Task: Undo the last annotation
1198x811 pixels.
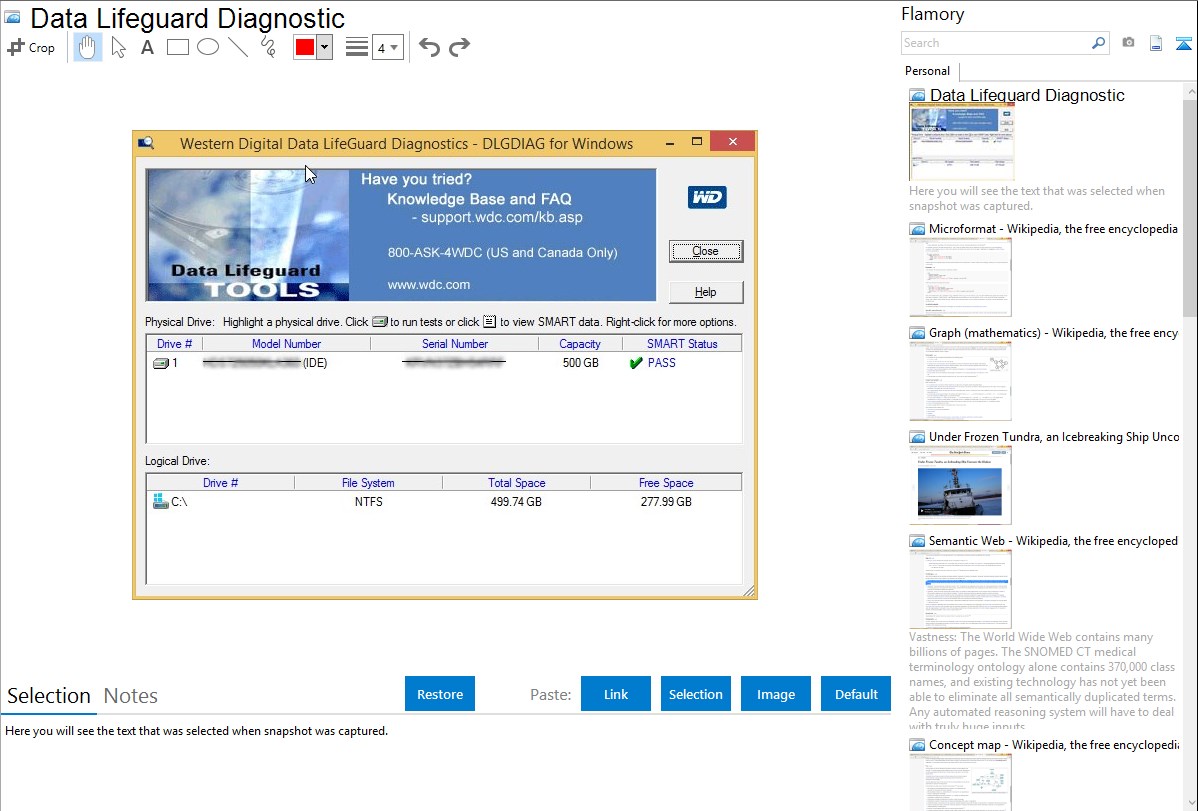Action: pyautogui.click(x=429, y=47)
